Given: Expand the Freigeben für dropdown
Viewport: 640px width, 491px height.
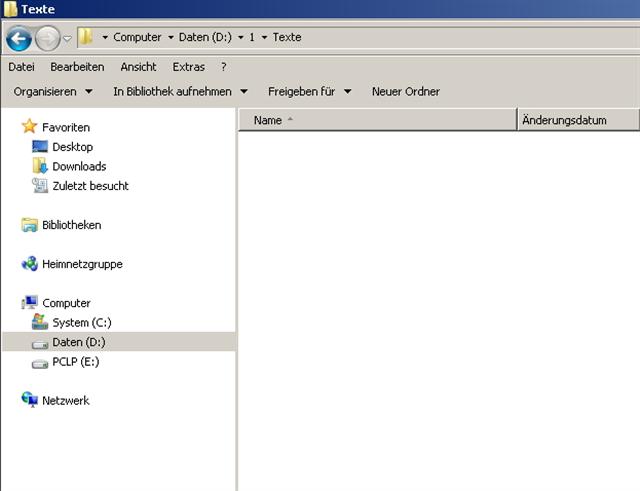Looking at the screenshot, I should pos(309,91).
